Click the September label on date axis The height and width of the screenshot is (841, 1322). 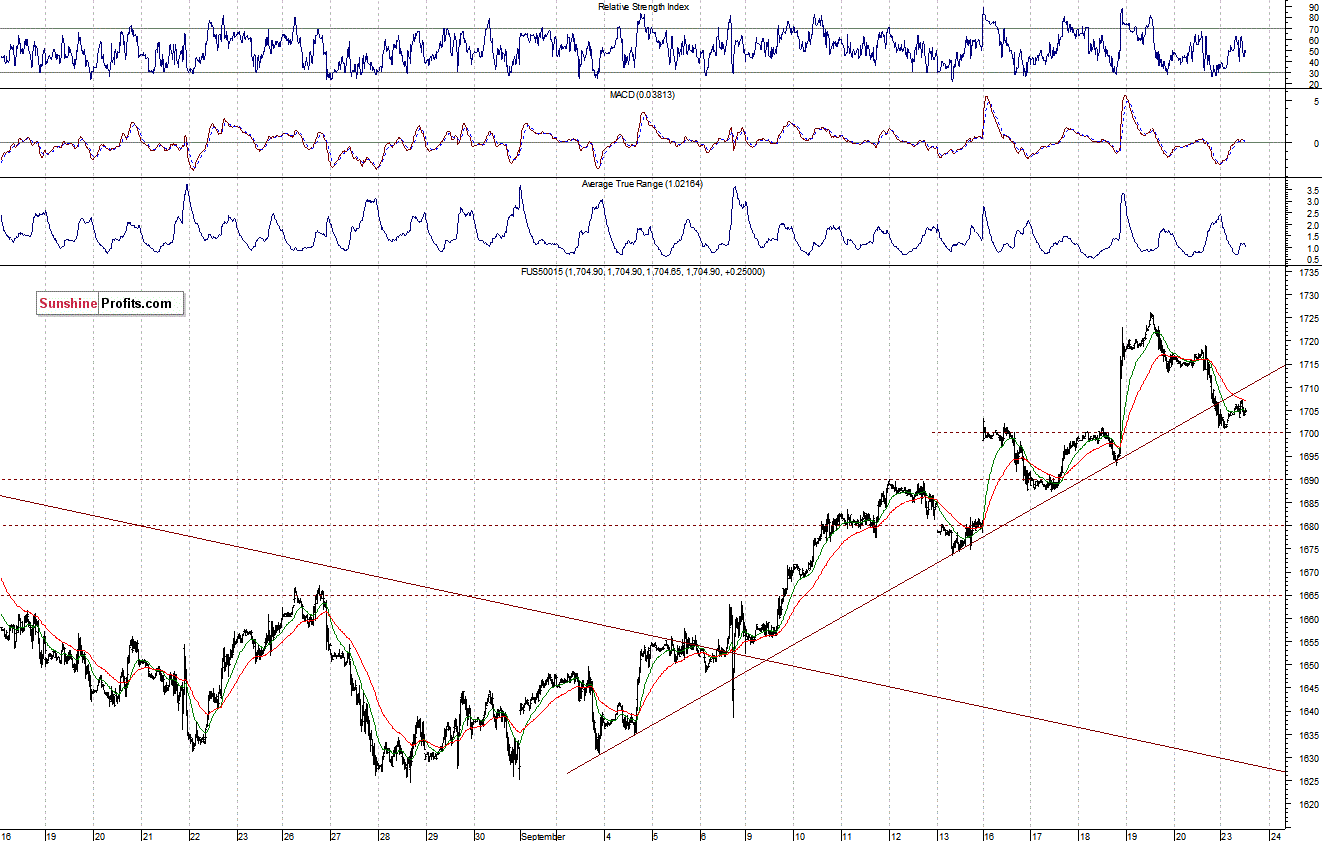pos(544,835)
